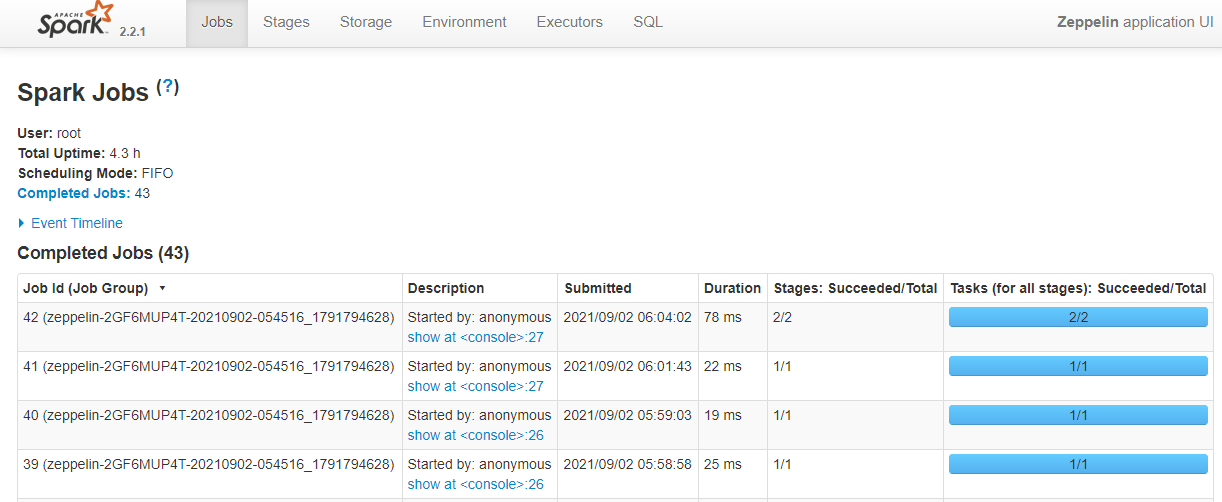Viewport: 1222px width, 502px height.
Task: Click job 41's 1/1 progress bar
Action: point(1078,366)
